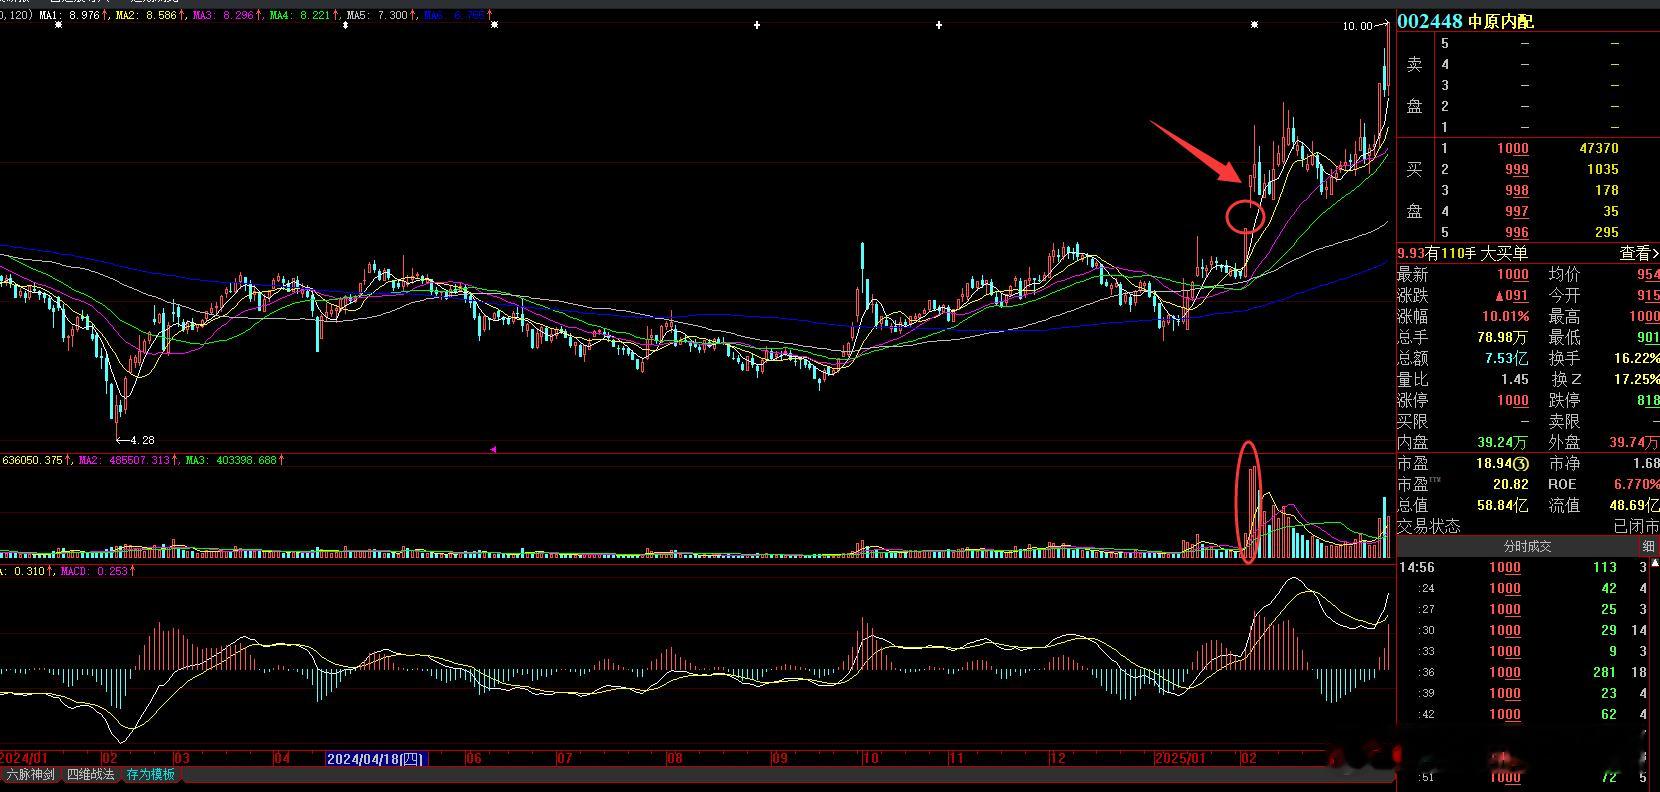The image size is (1660, 792).
Task: Select the highlighted date 2024/04/18(四)
Action: point(376,759)
